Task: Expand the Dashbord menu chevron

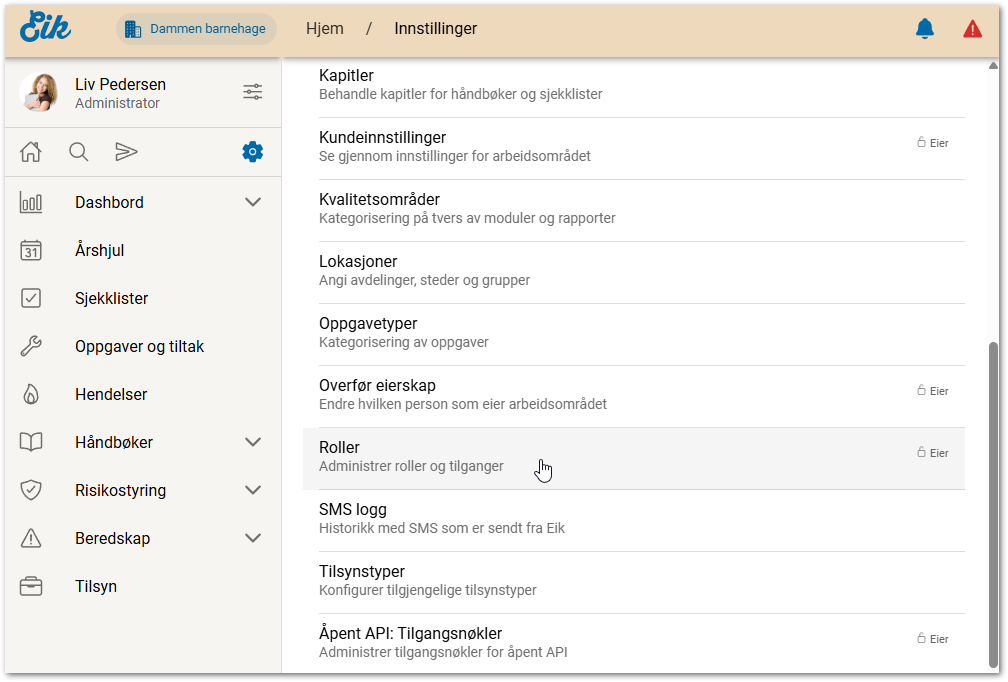Action: 253,202
